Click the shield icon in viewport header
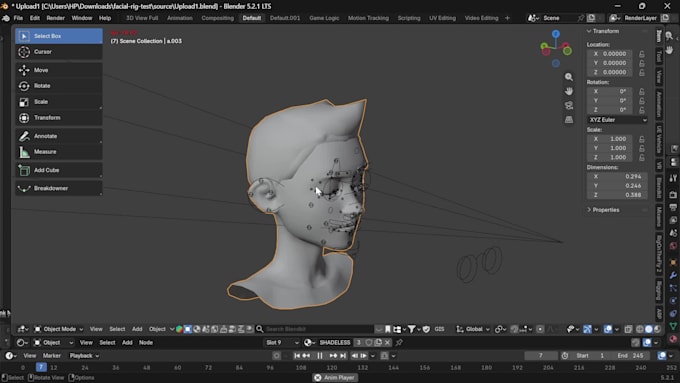This screenshot has height=383, width=680. pyautogui.click(x=426, y=329)
